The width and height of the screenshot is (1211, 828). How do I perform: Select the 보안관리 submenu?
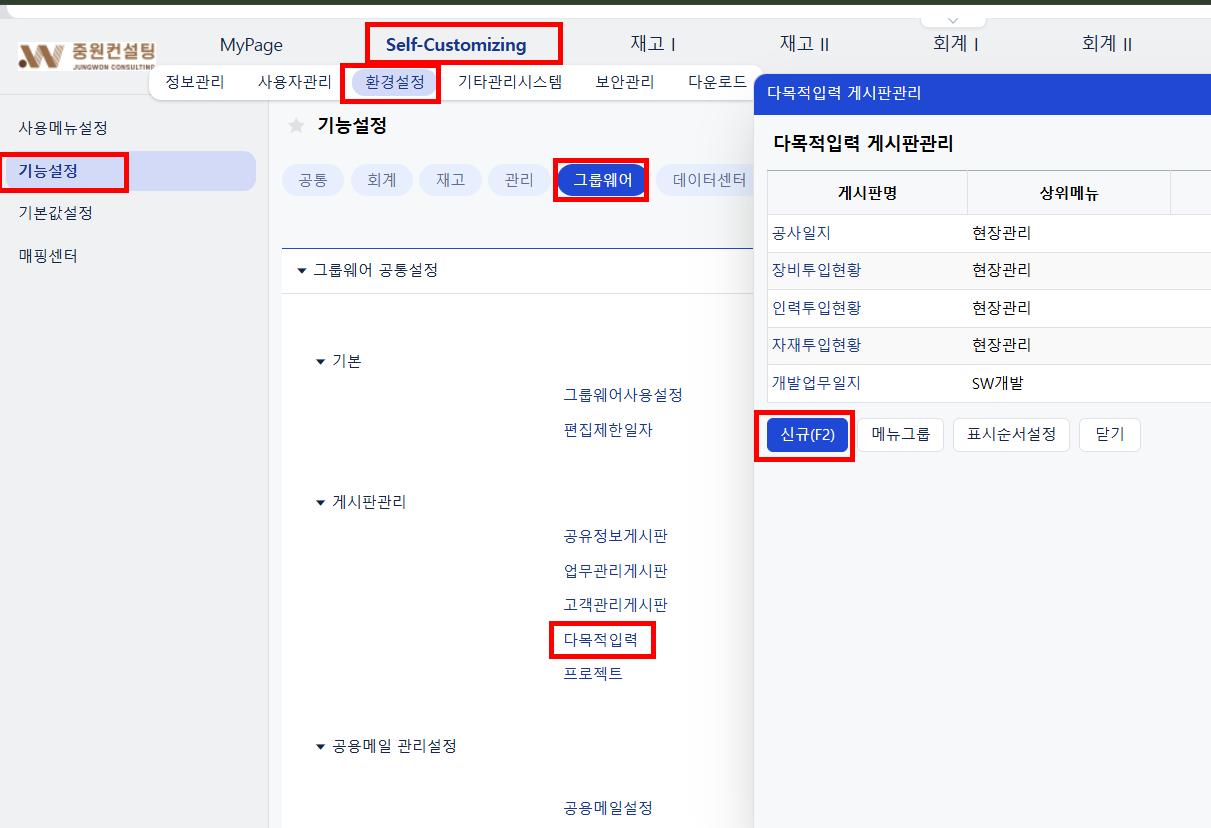(x=625, y=82)
